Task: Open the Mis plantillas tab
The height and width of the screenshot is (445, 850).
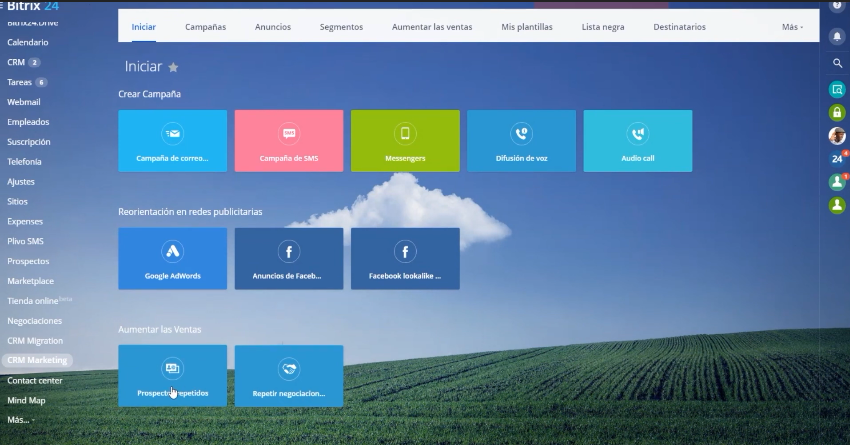Action: click(x=527, y=27)
